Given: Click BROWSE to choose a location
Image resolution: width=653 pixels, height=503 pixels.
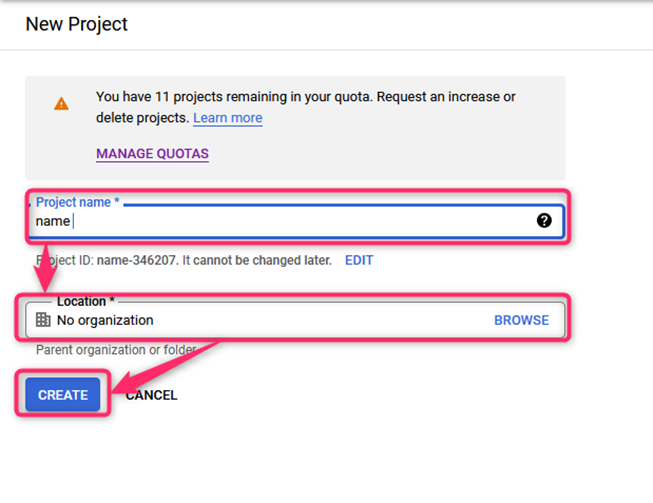Looking at the screenshot, I should (x=521, y=320).
